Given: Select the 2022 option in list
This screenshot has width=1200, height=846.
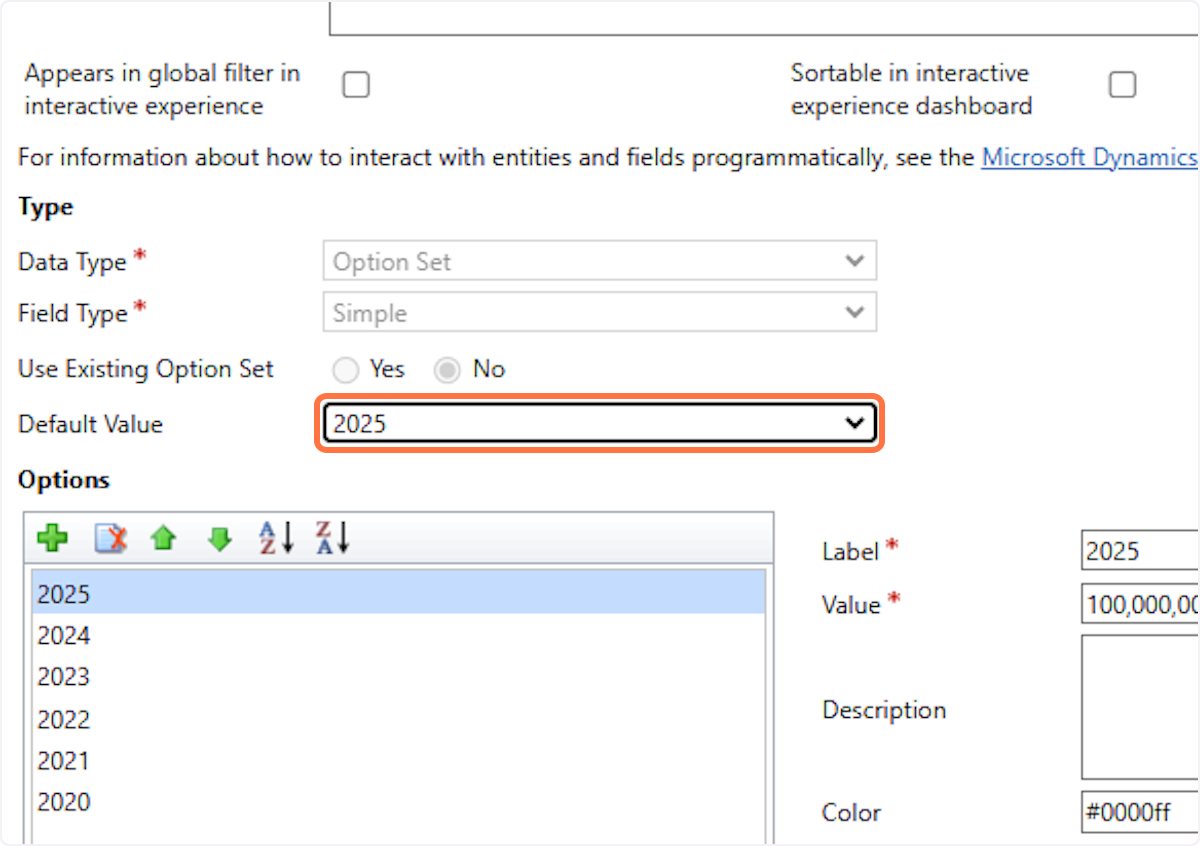Looking at the screenshot, I should [64, 720].
